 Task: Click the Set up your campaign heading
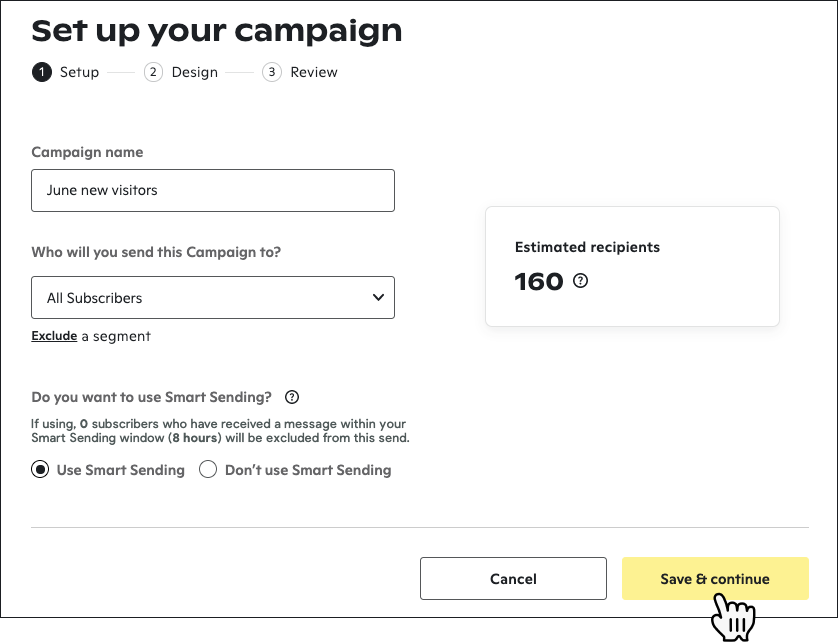pos(217,30)
